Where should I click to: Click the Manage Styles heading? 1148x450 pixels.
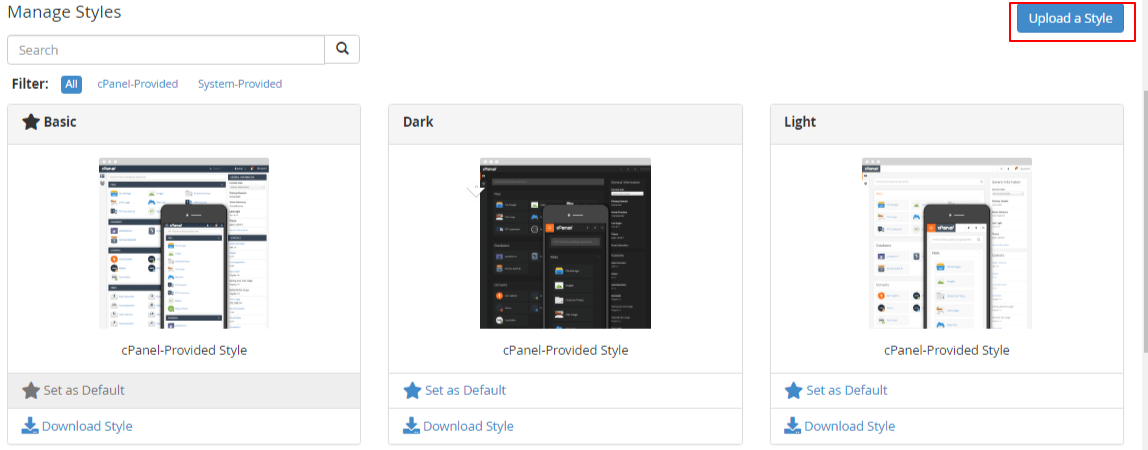tap(64, 12)
